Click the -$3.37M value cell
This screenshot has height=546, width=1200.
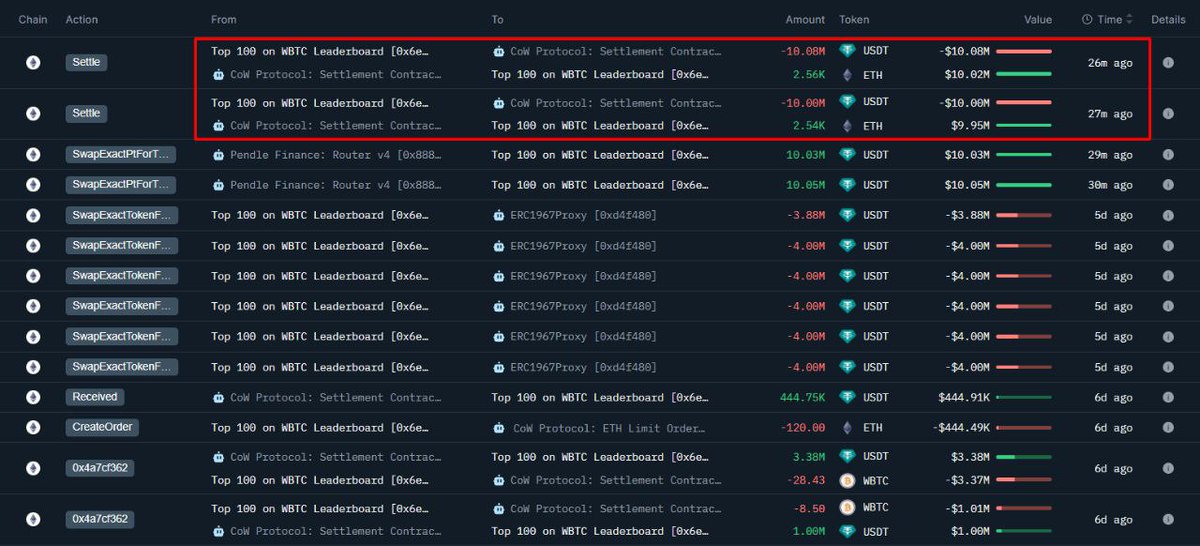967,480
